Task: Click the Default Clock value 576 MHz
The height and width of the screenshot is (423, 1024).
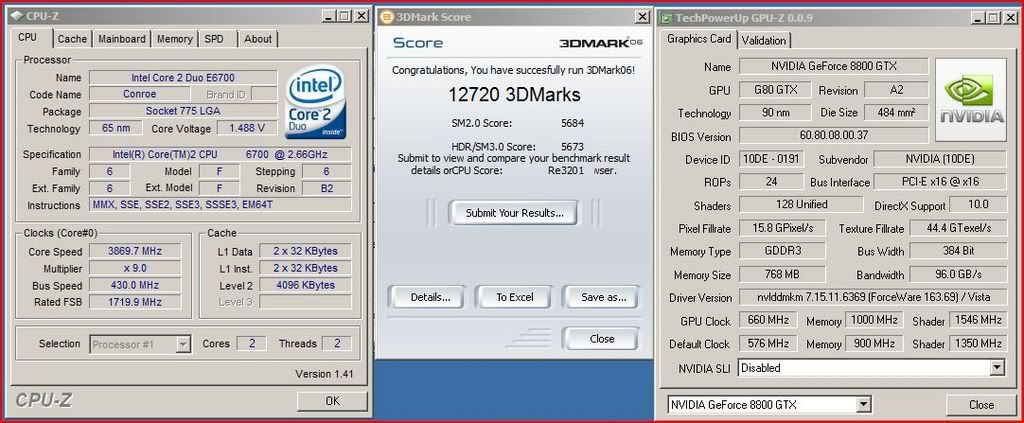Action: pyautogui.click(x=768, y=343)
